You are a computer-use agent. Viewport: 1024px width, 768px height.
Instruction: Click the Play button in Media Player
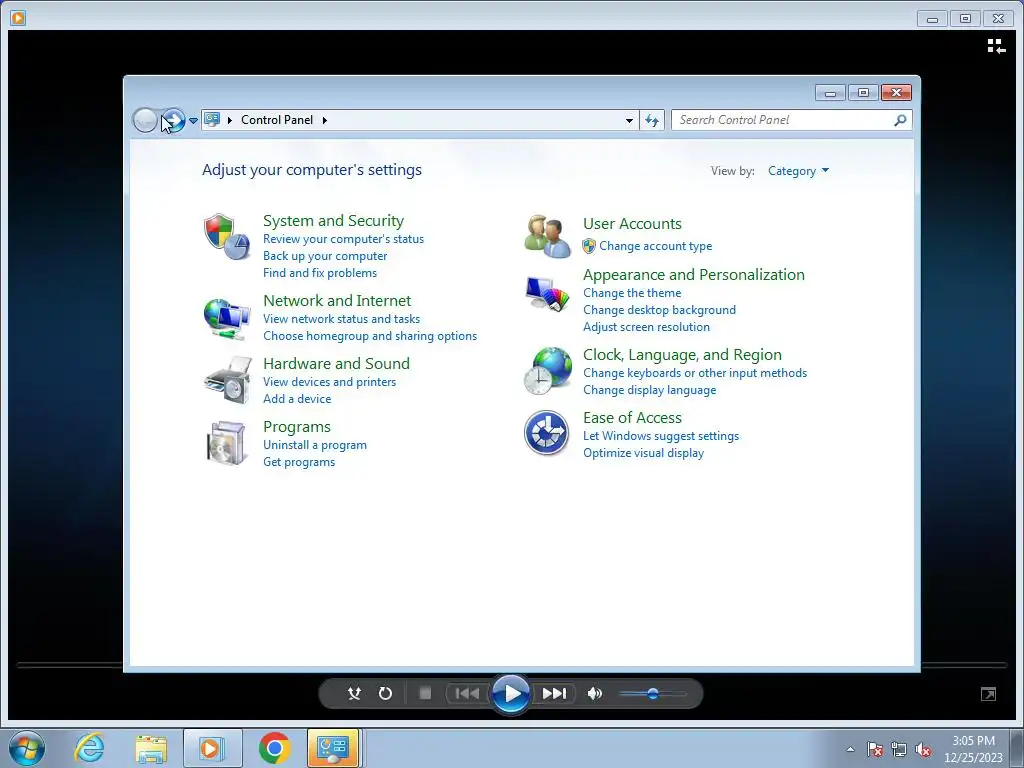pyautogui.click(x=511, y=694)
